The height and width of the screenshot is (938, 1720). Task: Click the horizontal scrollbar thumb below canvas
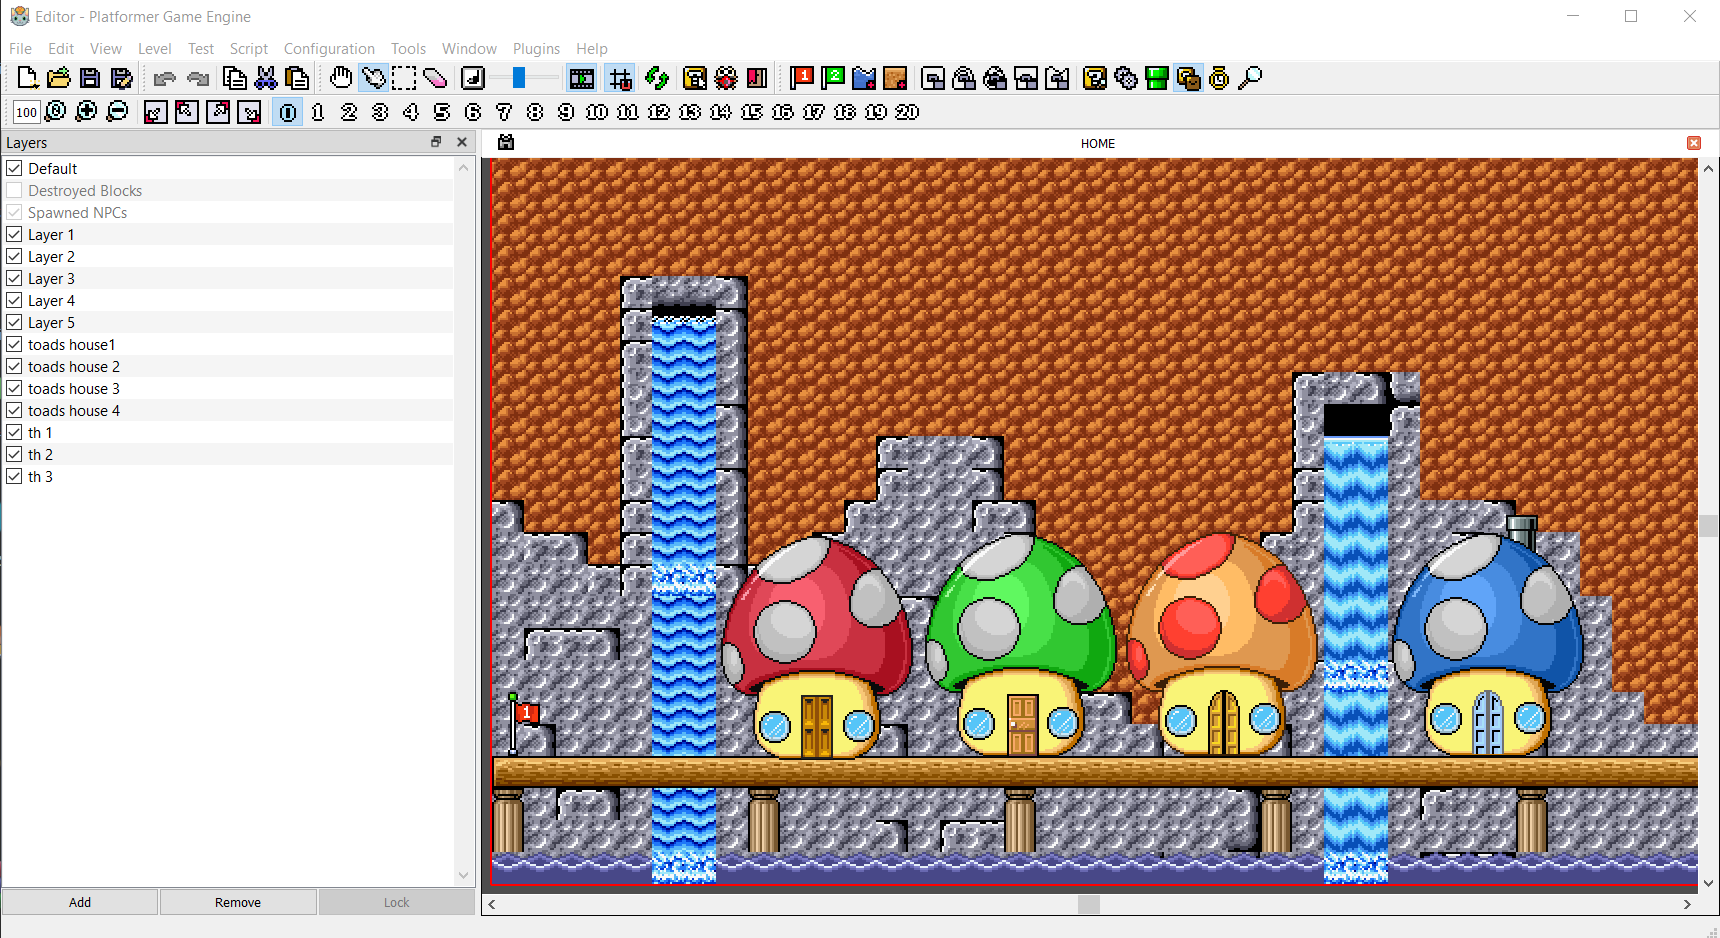click(x=1089, y=904)
